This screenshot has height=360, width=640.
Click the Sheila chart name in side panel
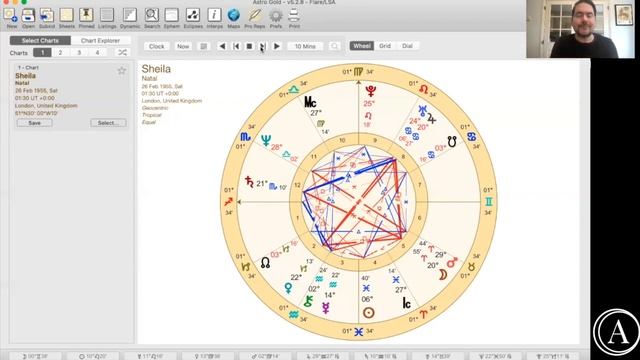click(x=25, y=76)
